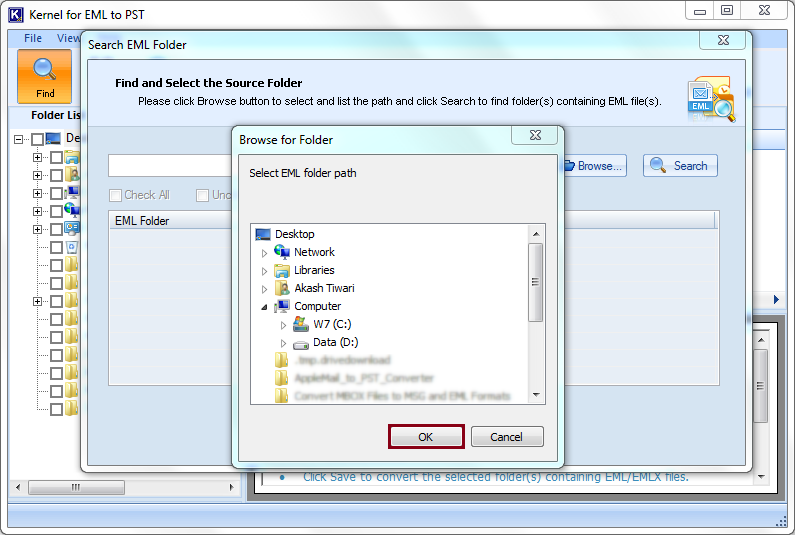795x535 pixels.
Task: Open the File menu
Action: (x=33, y=38)
